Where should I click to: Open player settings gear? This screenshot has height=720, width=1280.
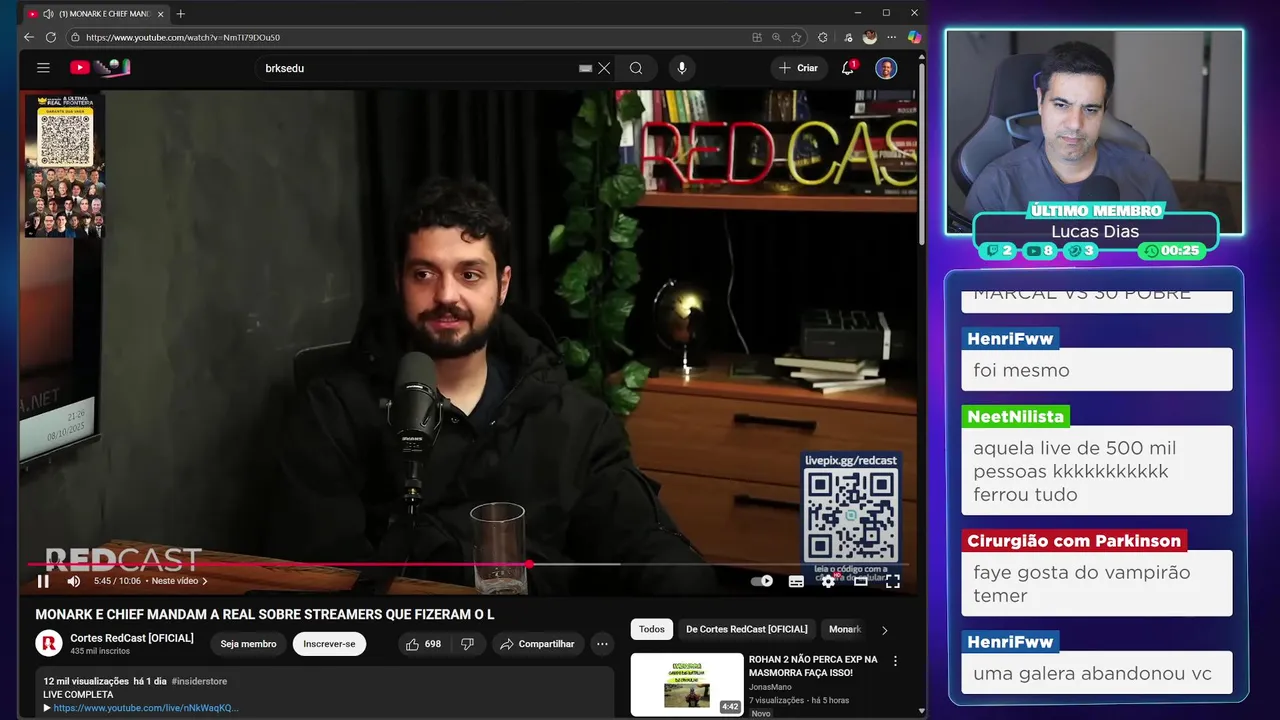[828, 581]
